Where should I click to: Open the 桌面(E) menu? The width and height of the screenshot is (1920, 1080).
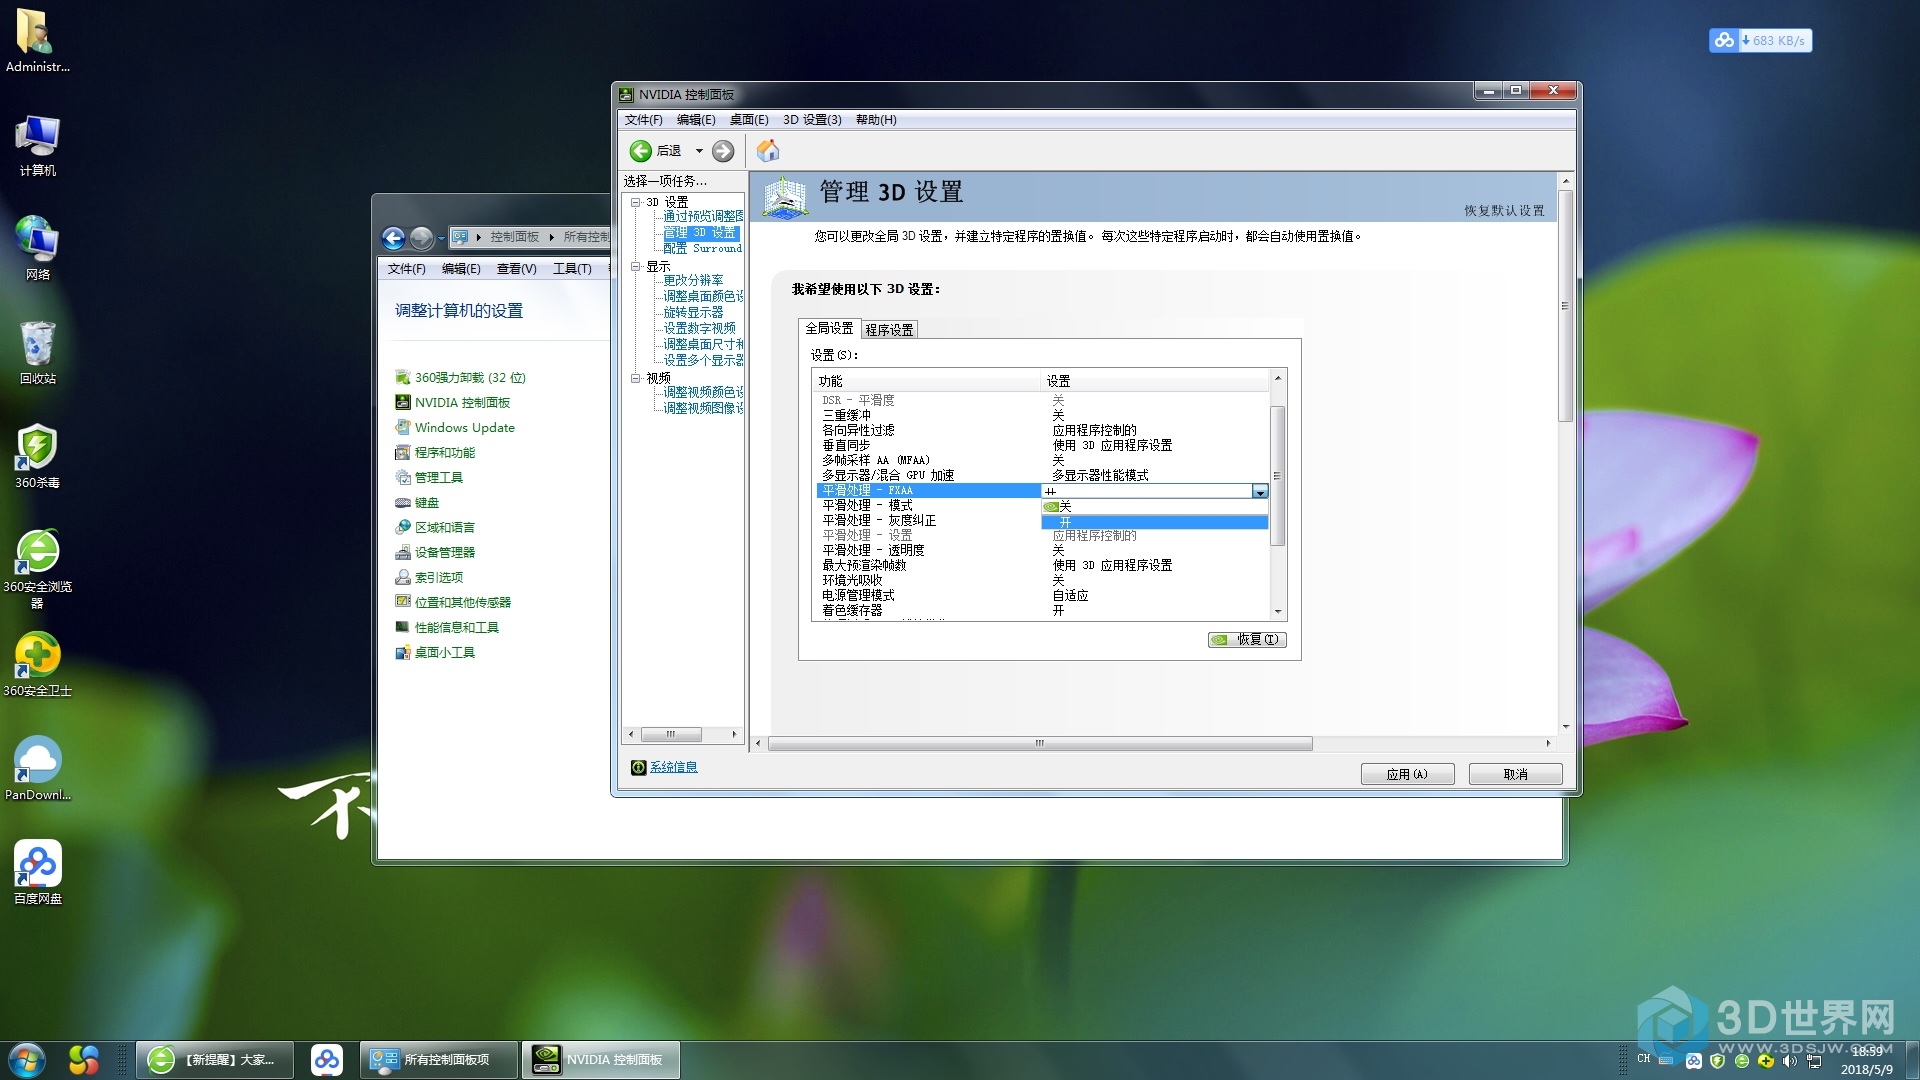click(x=749, y=120)
